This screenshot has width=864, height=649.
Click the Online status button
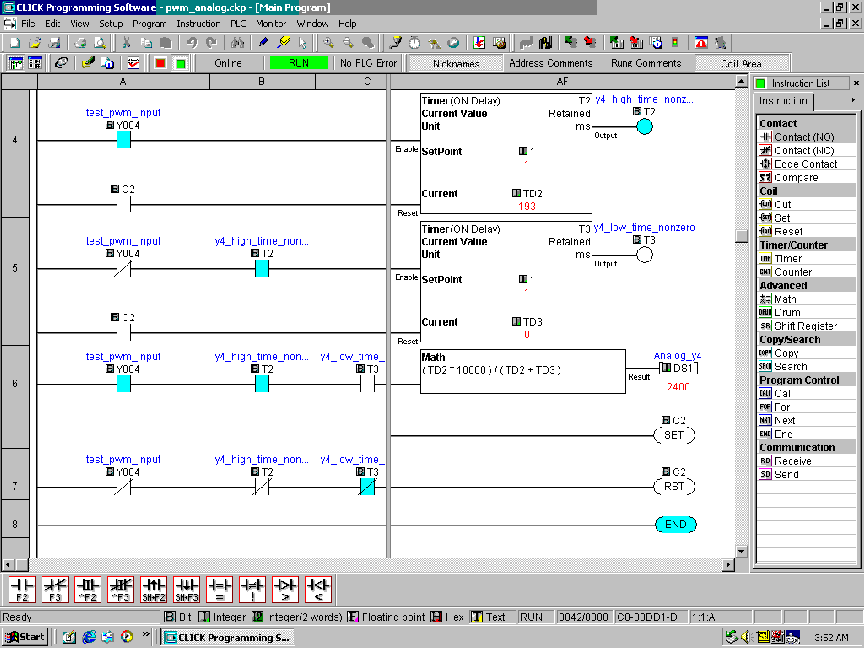tap(228, 63)
